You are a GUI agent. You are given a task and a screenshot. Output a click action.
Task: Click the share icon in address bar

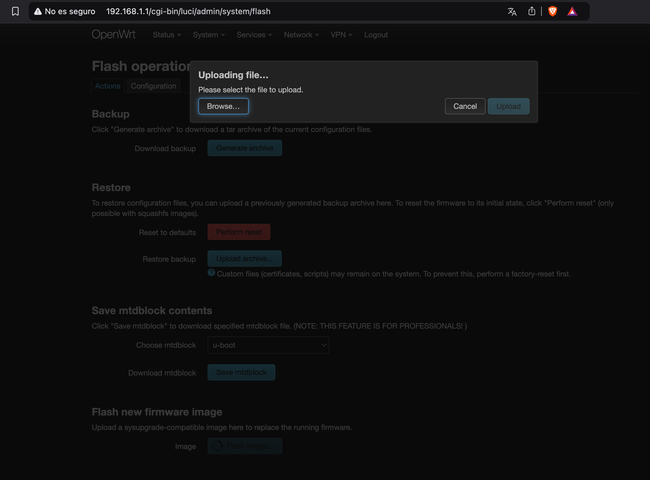[532, 11]
